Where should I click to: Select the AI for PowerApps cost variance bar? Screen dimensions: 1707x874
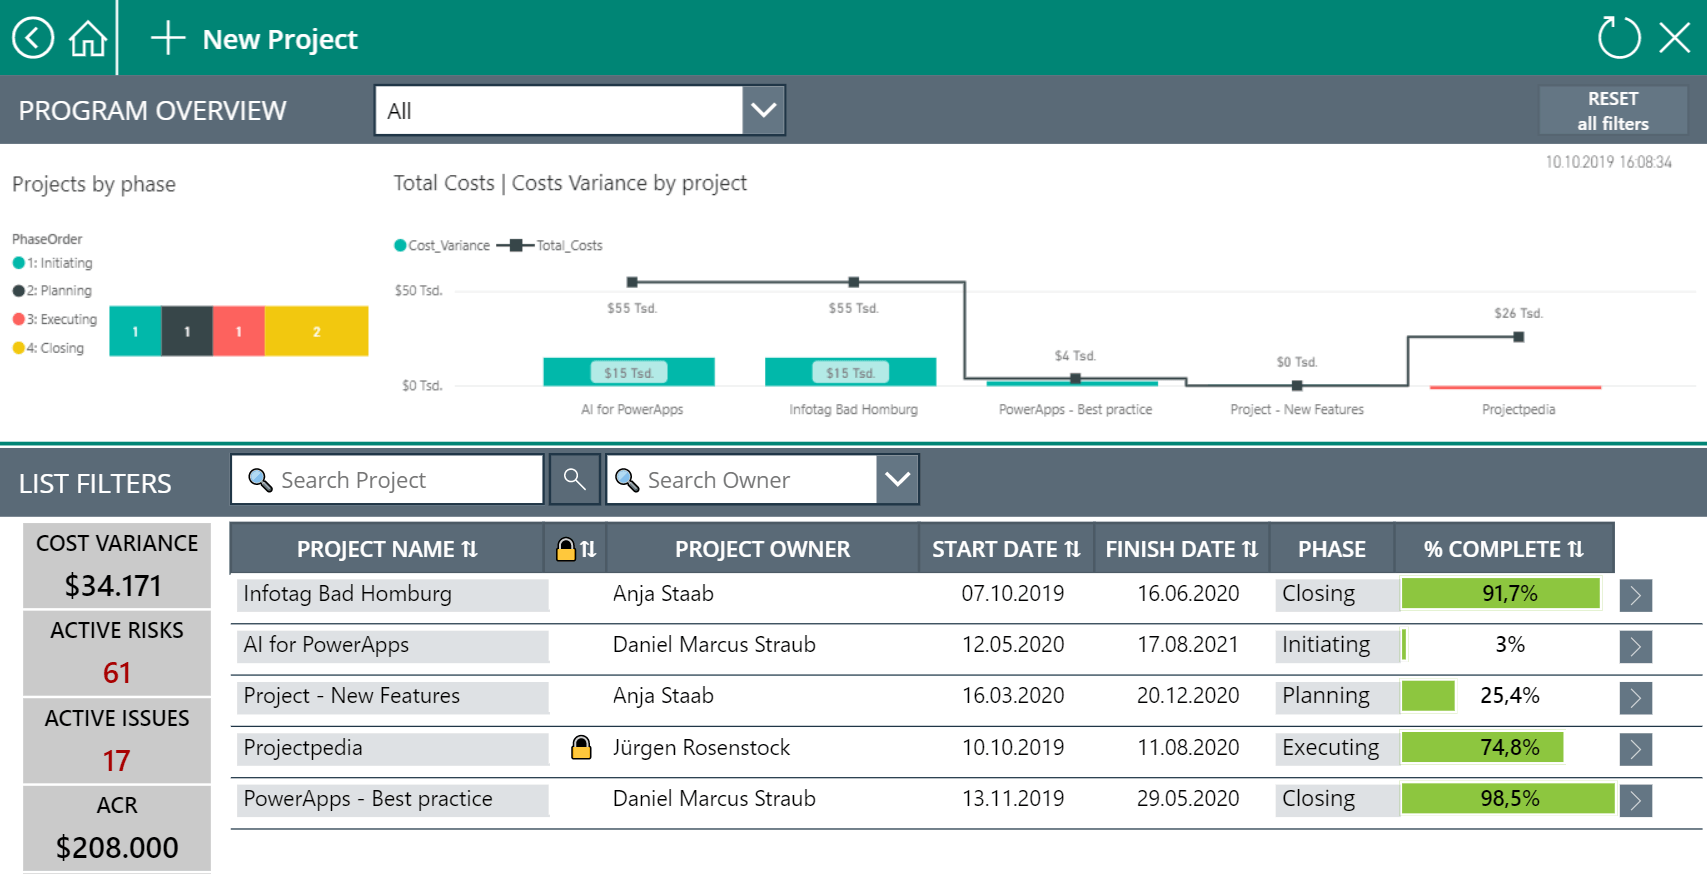(629, 372)
